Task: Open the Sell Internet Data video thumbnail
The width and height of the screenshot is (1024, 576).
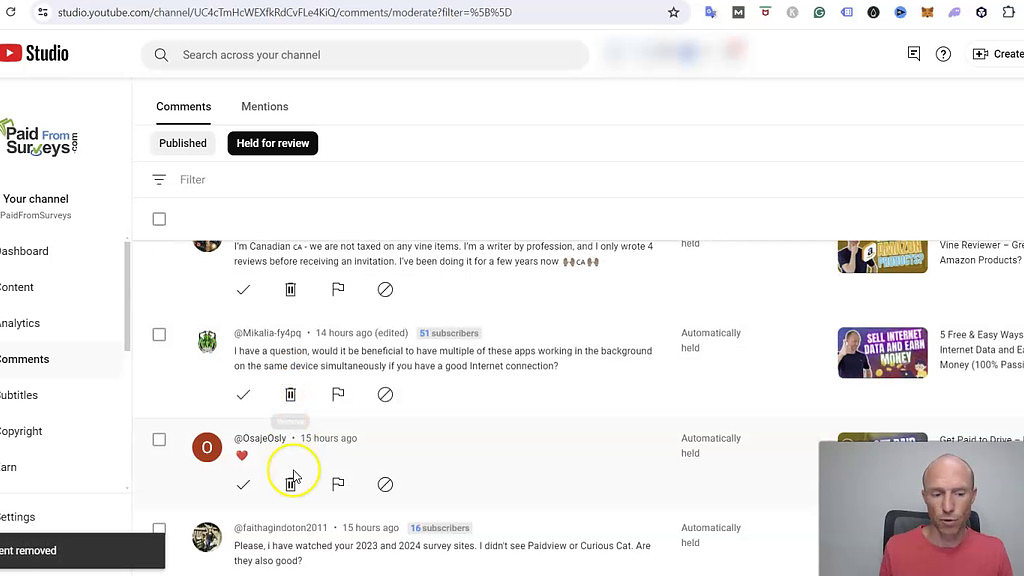Action: tap(882, 352)
